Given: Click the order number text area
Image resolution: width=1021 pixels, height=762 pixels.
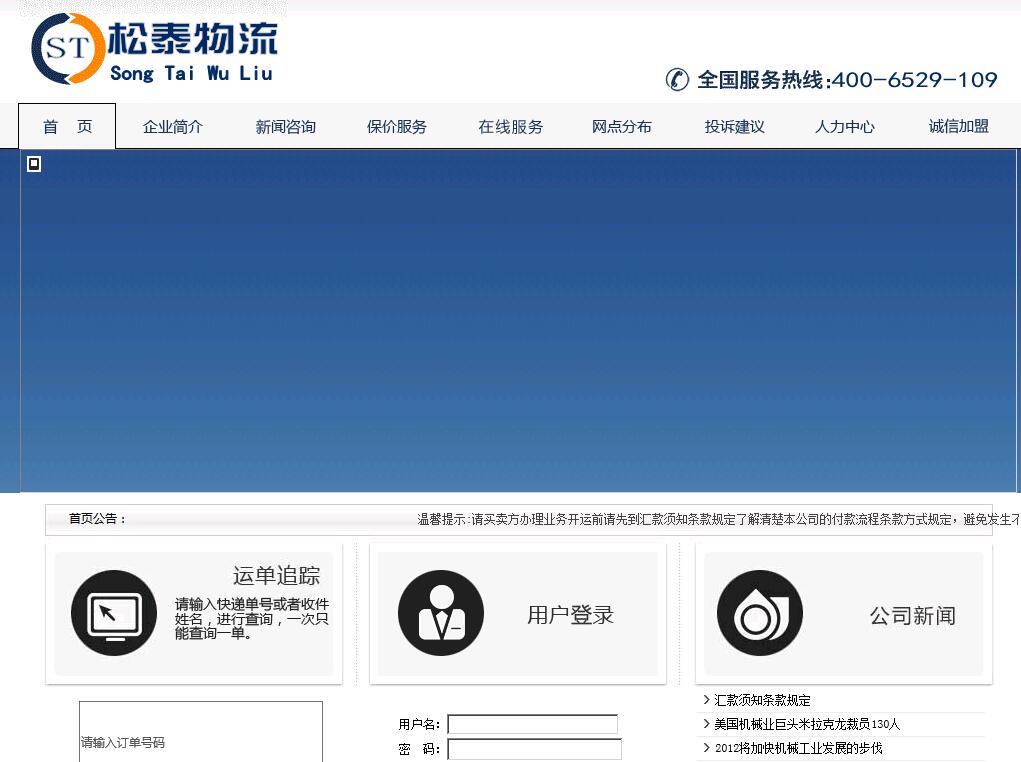Looking at the screenshot, I should (201, 733).
